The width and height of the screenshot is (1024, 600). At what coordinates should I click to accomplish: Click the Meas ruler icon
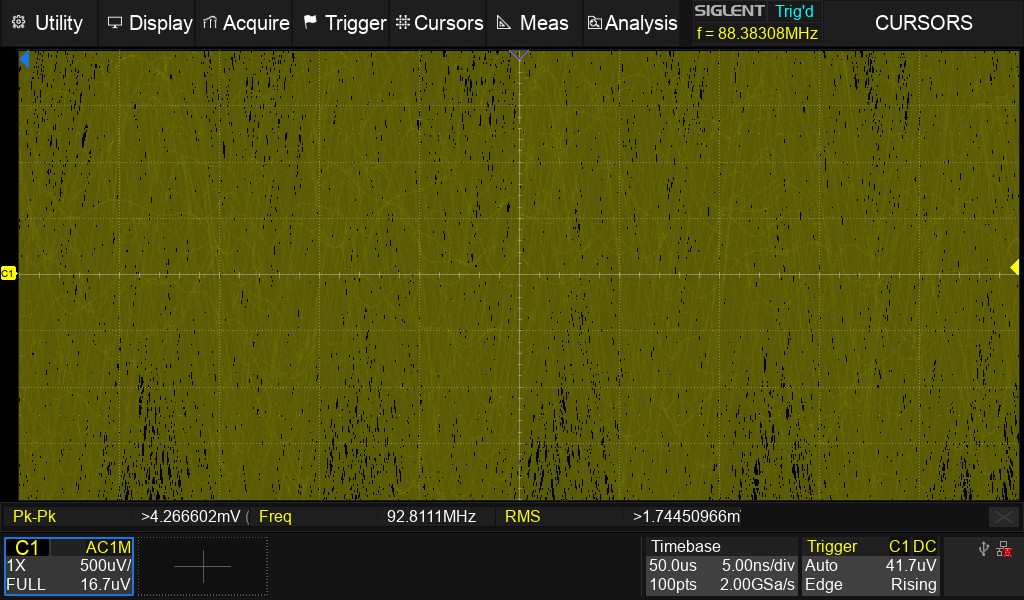point(504,23)
